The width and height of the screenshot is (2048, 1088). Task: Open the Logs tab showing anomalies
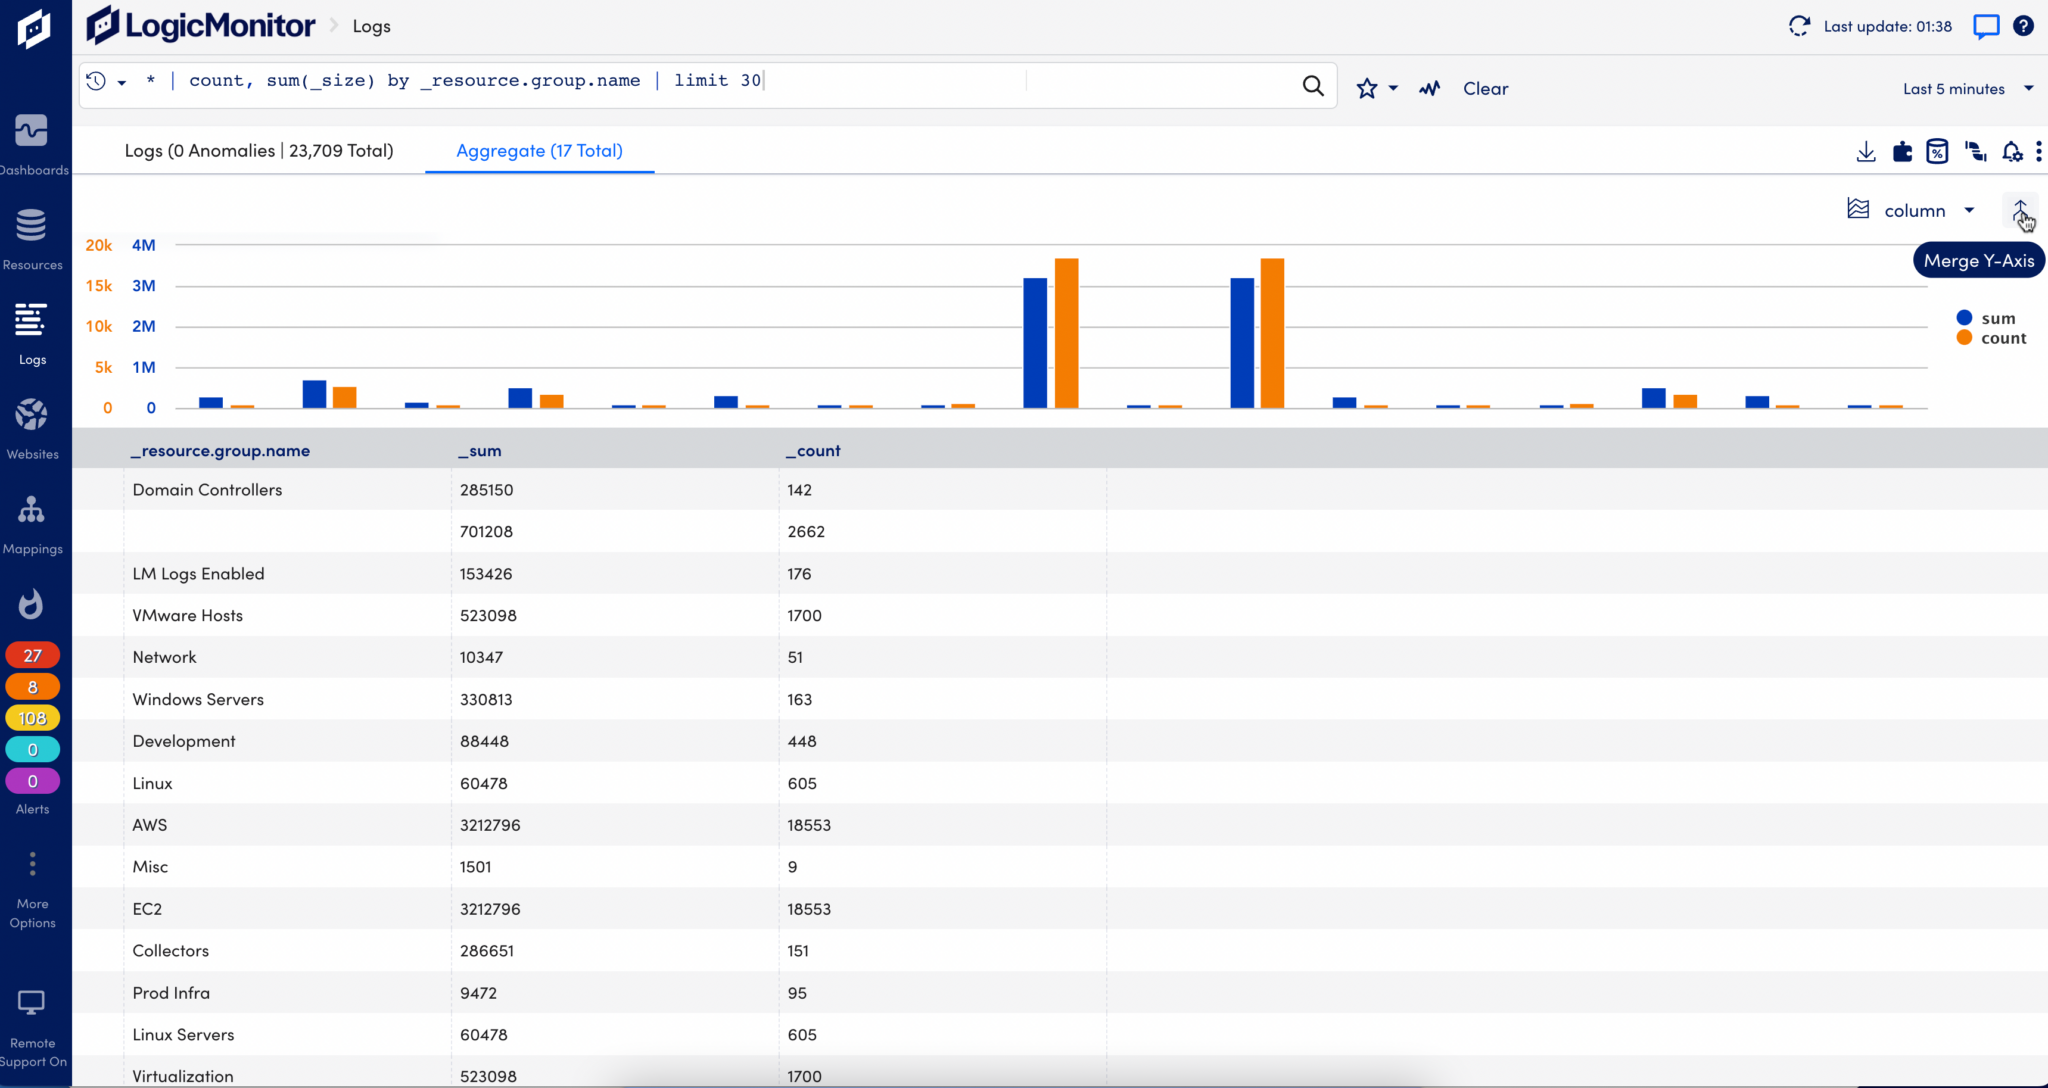(258, 151)
